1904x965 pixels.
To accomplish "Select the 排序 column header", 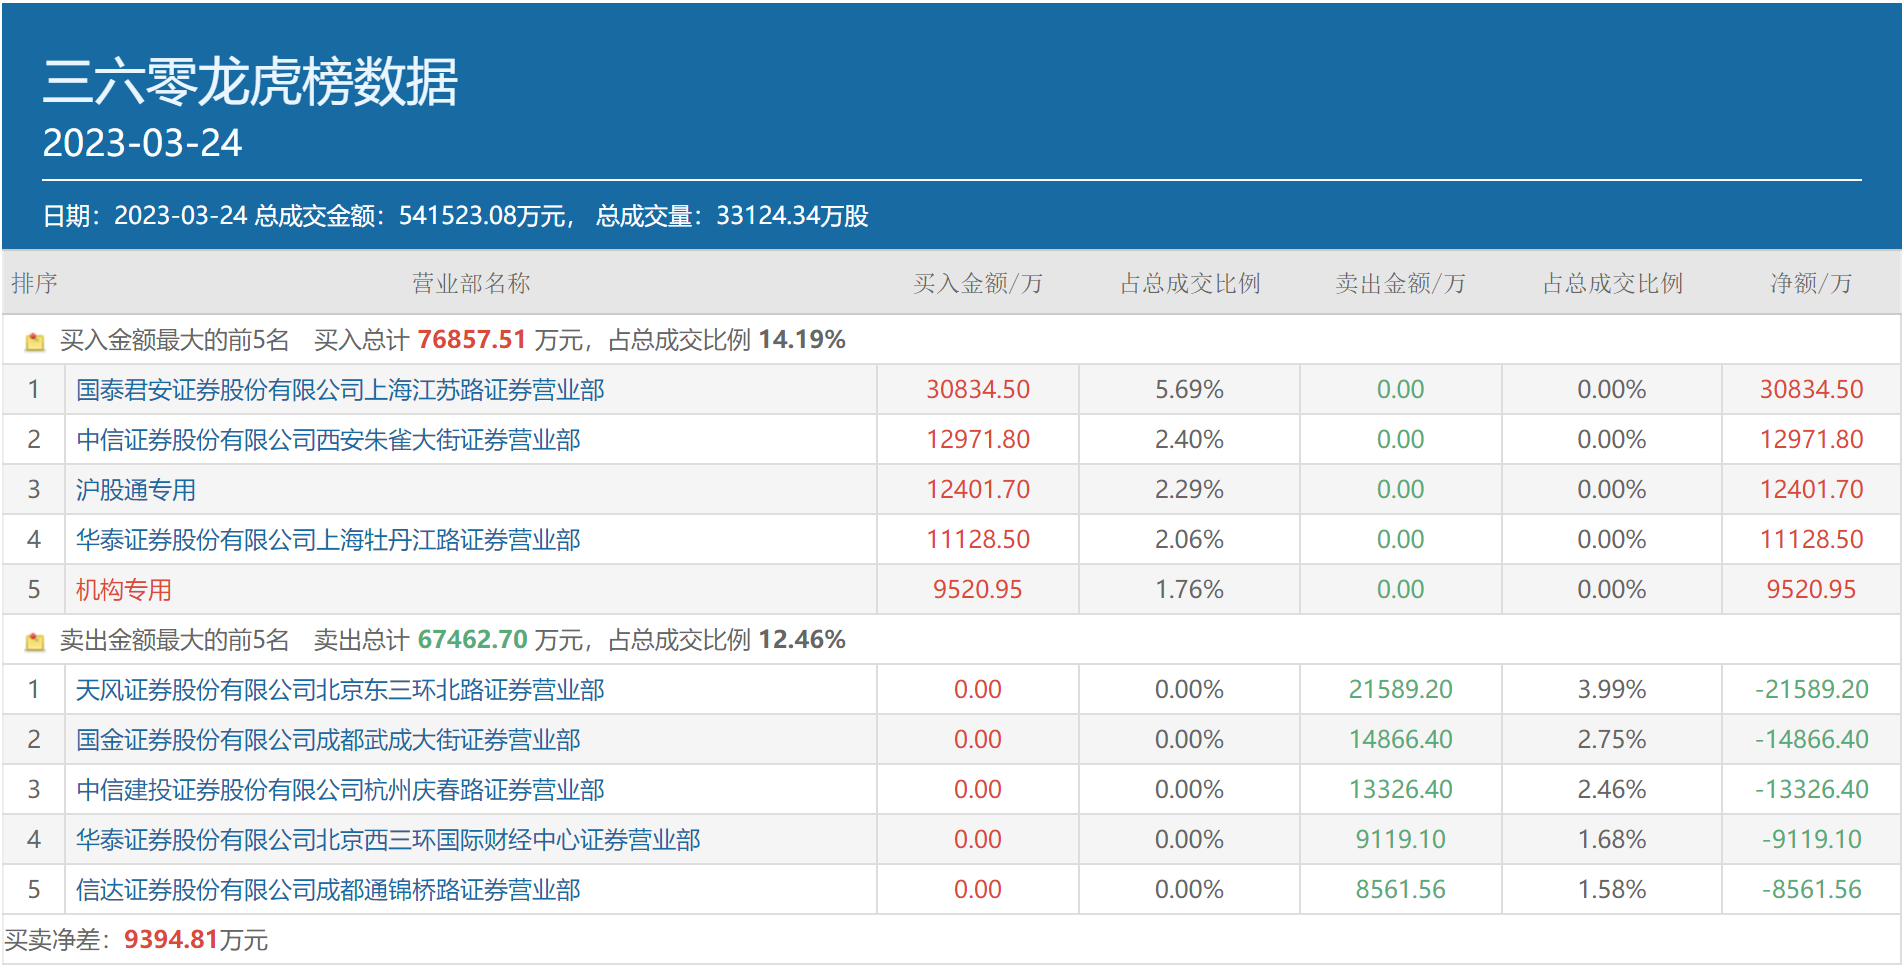I will coord(34,283).
